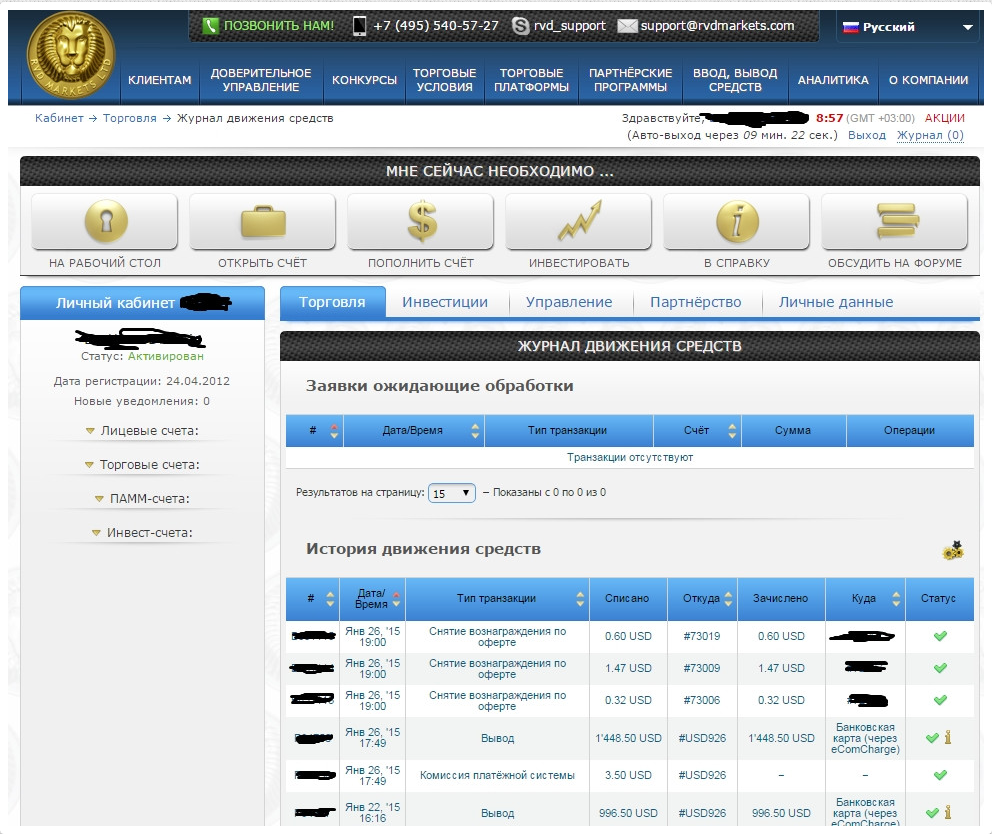The width and height of the screenshot is (992, 834).
Task: Open the Клиентам menu
Action: click(159, 80)
